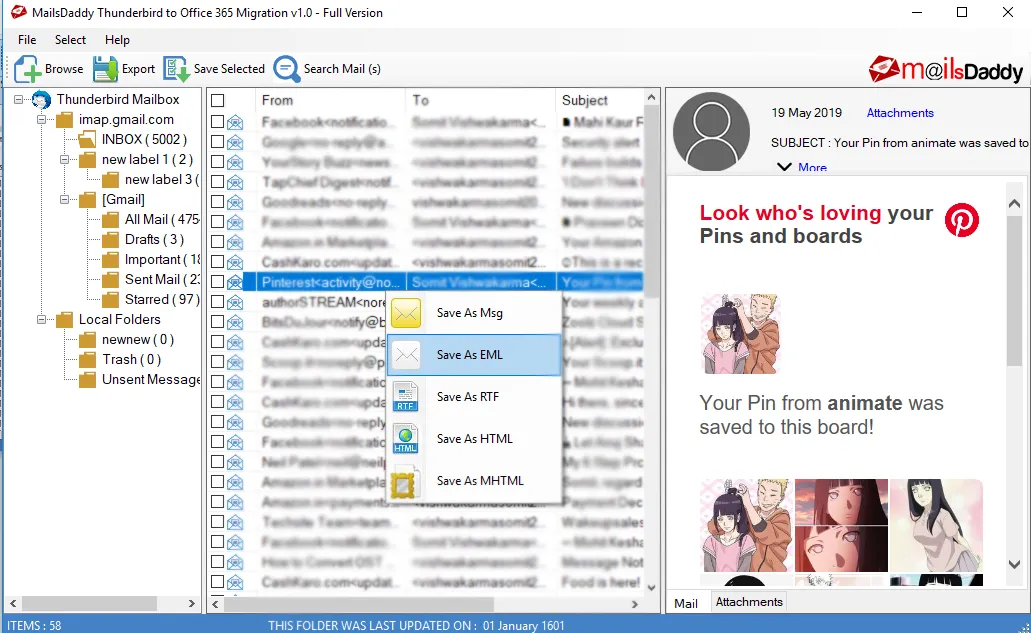Click the All Mail folder icon

pyautogui.click(x=110, y=220)
